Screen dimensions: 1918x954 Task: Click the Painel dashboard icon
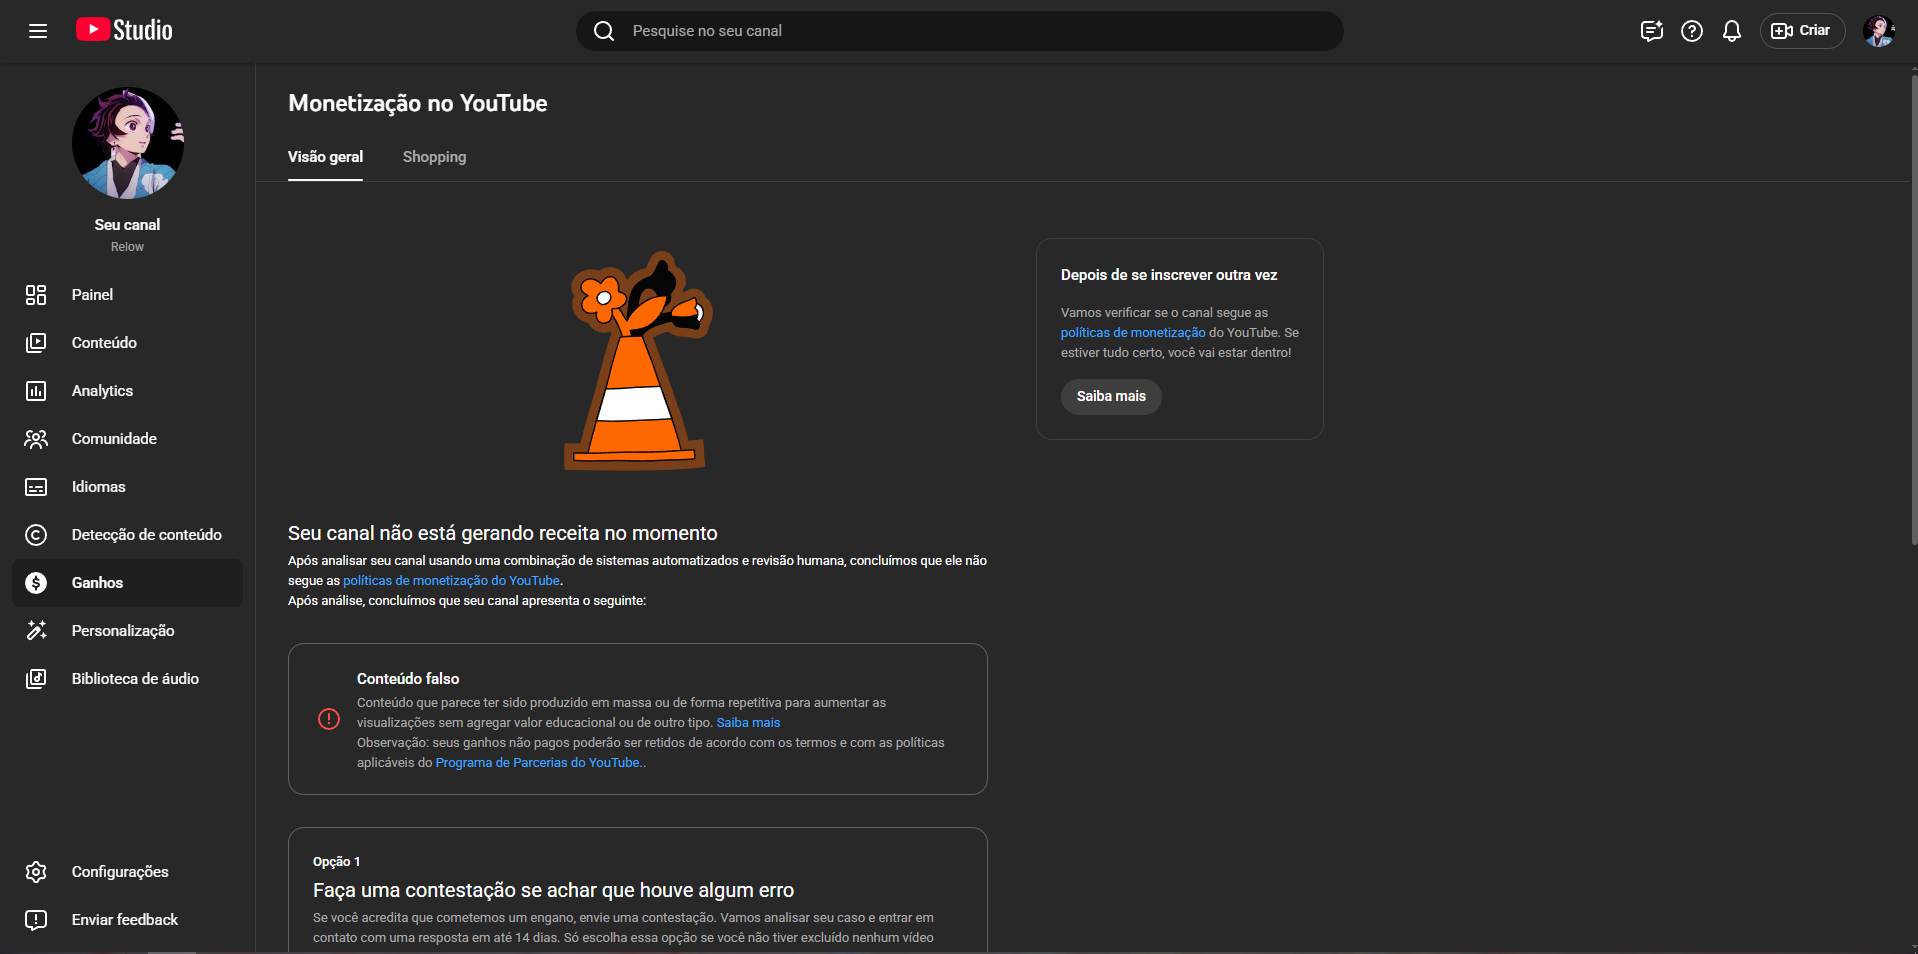pos(36,295)
